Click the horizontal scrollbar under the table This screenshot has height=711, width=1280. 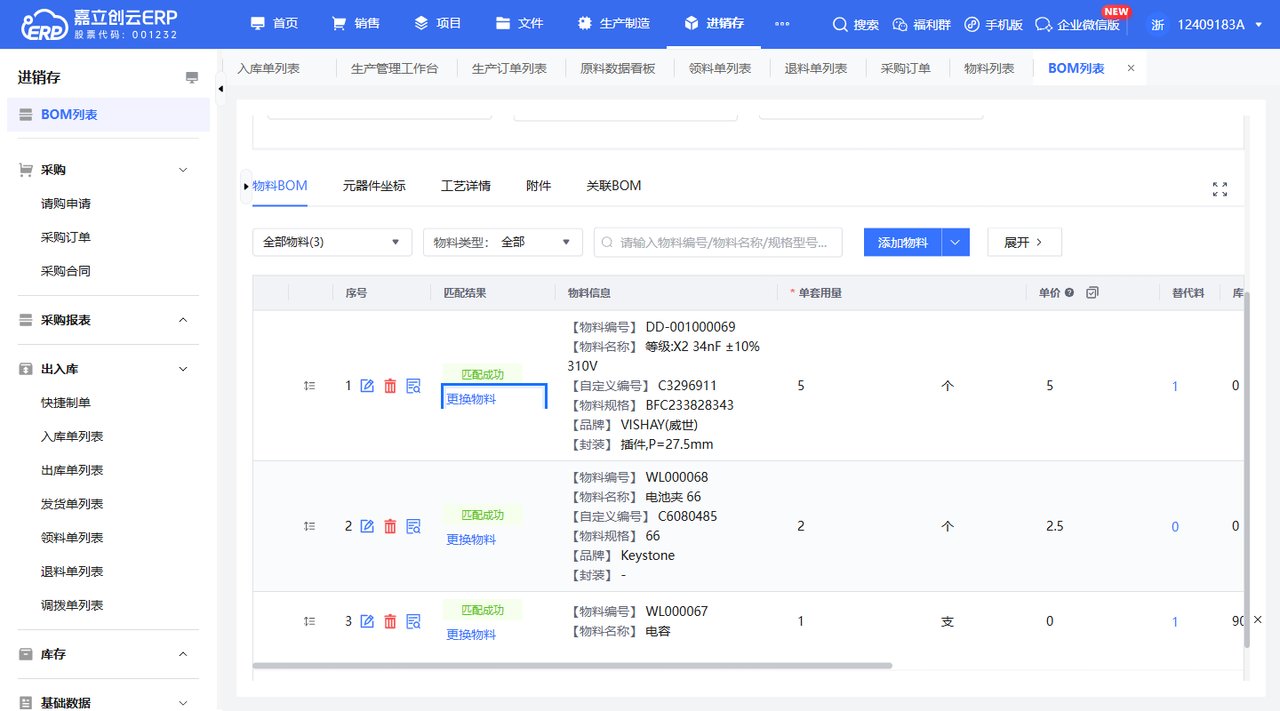(x=572, y=665)
